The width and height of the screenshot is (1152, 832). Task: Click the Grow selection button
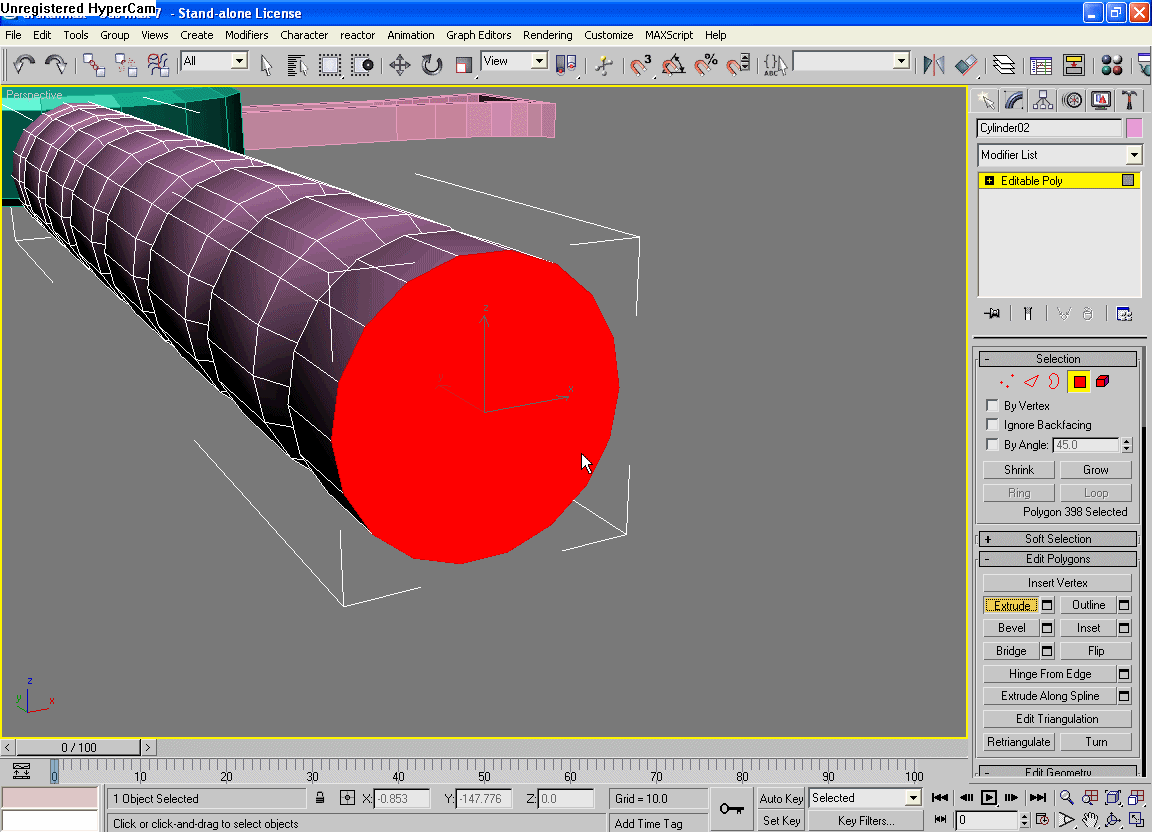(1095, 470)
